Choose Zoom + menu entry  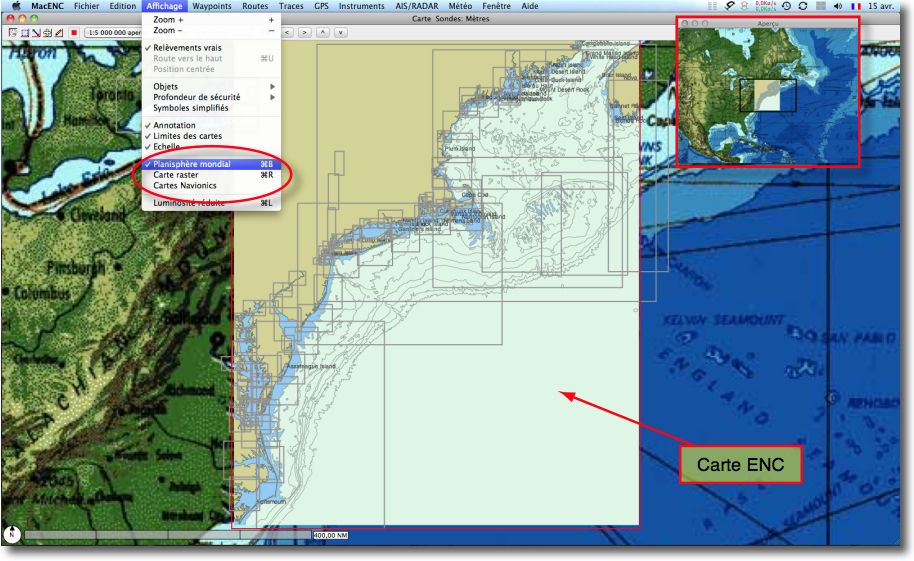click(211, 20)
